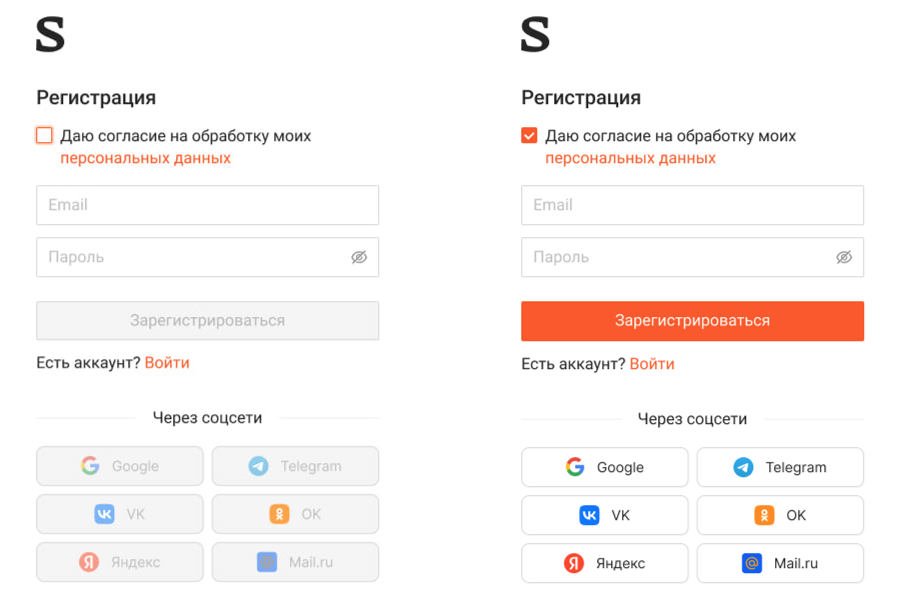
Task: Focus the Email field above the orange button
Action: tap(692, 205)
